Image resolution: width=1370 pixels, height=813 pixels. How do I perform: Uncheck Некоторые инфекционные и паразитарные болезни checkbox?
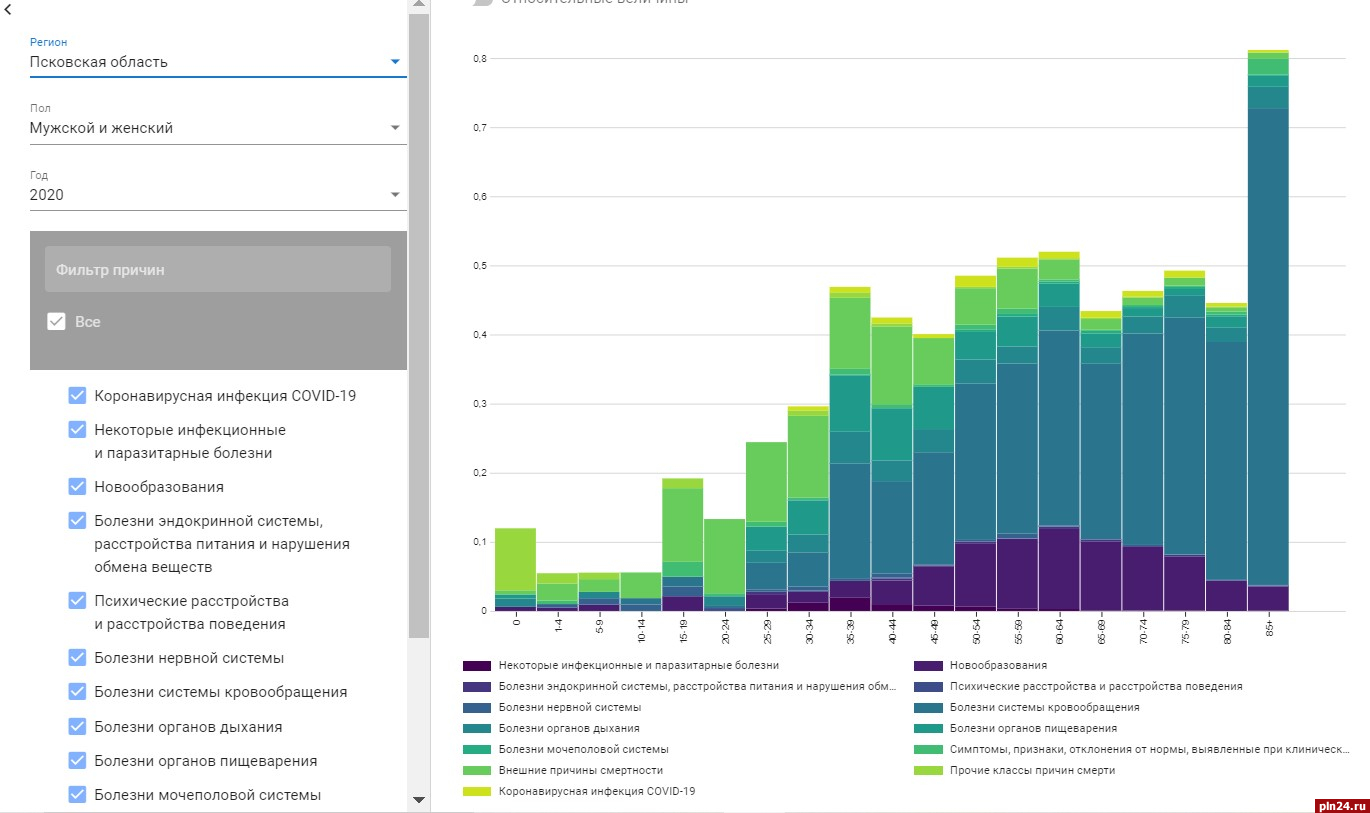[x=78, y=430]
